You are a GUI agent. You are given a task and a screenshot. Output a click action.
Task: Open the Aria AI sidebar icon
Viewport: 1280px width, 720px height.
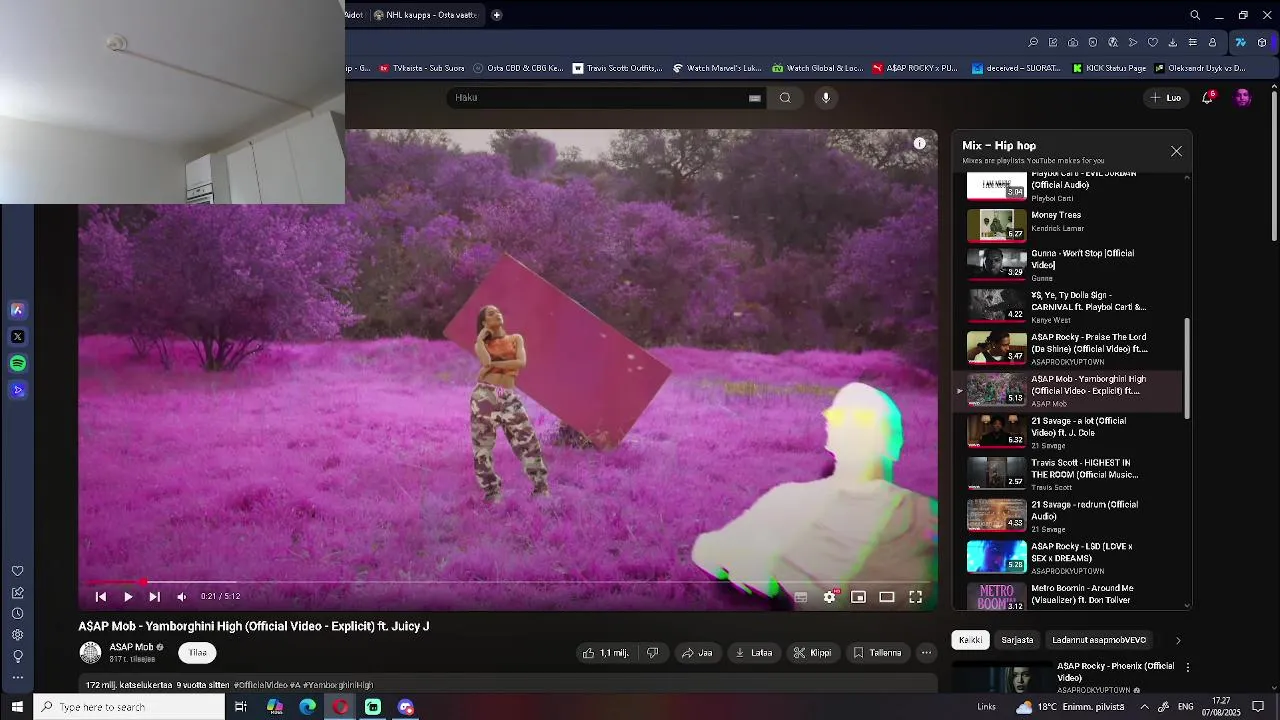click(x=17, y=310)
